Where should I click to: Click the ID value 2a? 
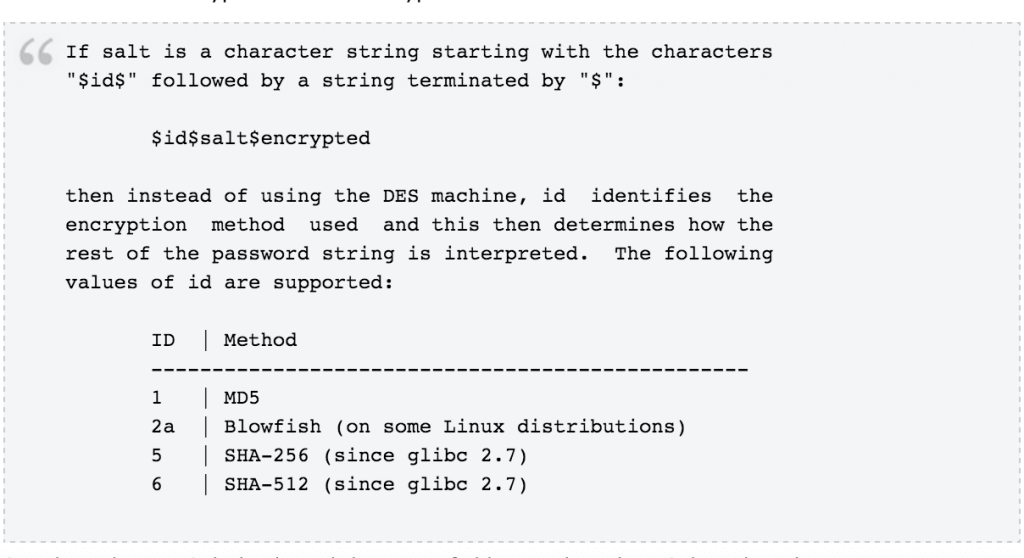[163, 427]
